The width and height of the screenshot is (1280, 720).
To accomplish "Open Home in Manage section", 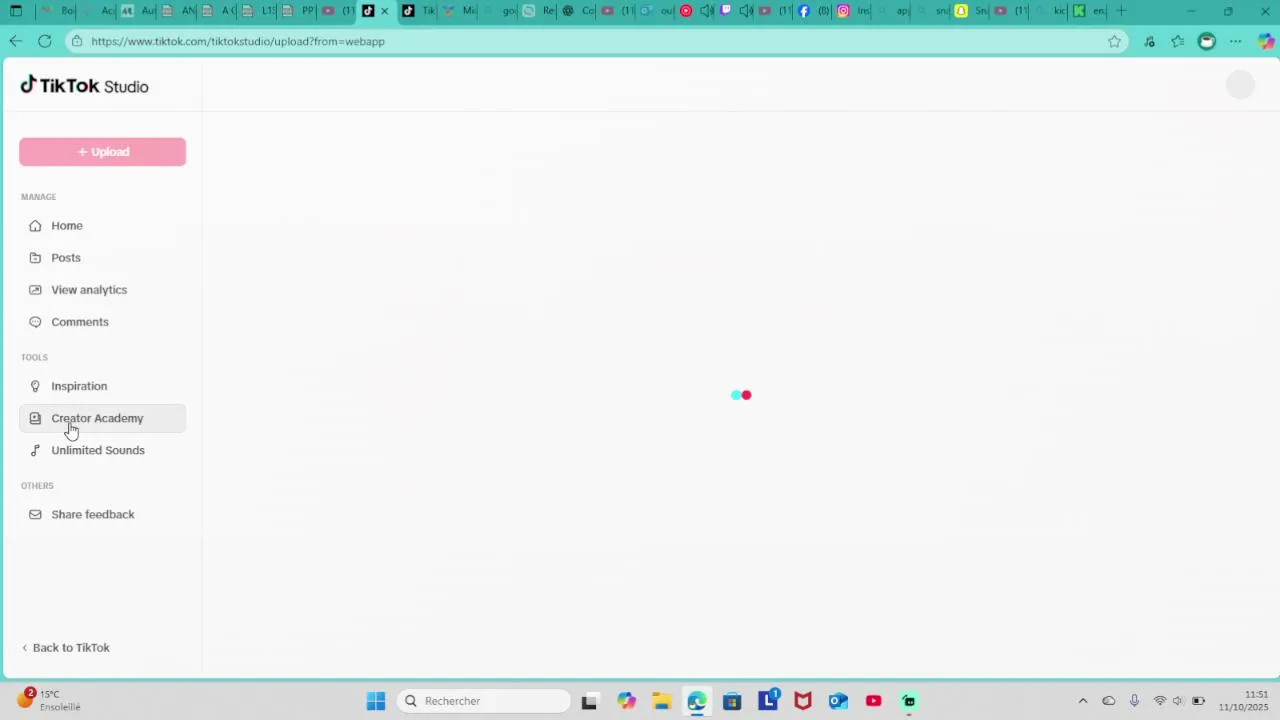I will pyautogui.click(x=102, y=226).
